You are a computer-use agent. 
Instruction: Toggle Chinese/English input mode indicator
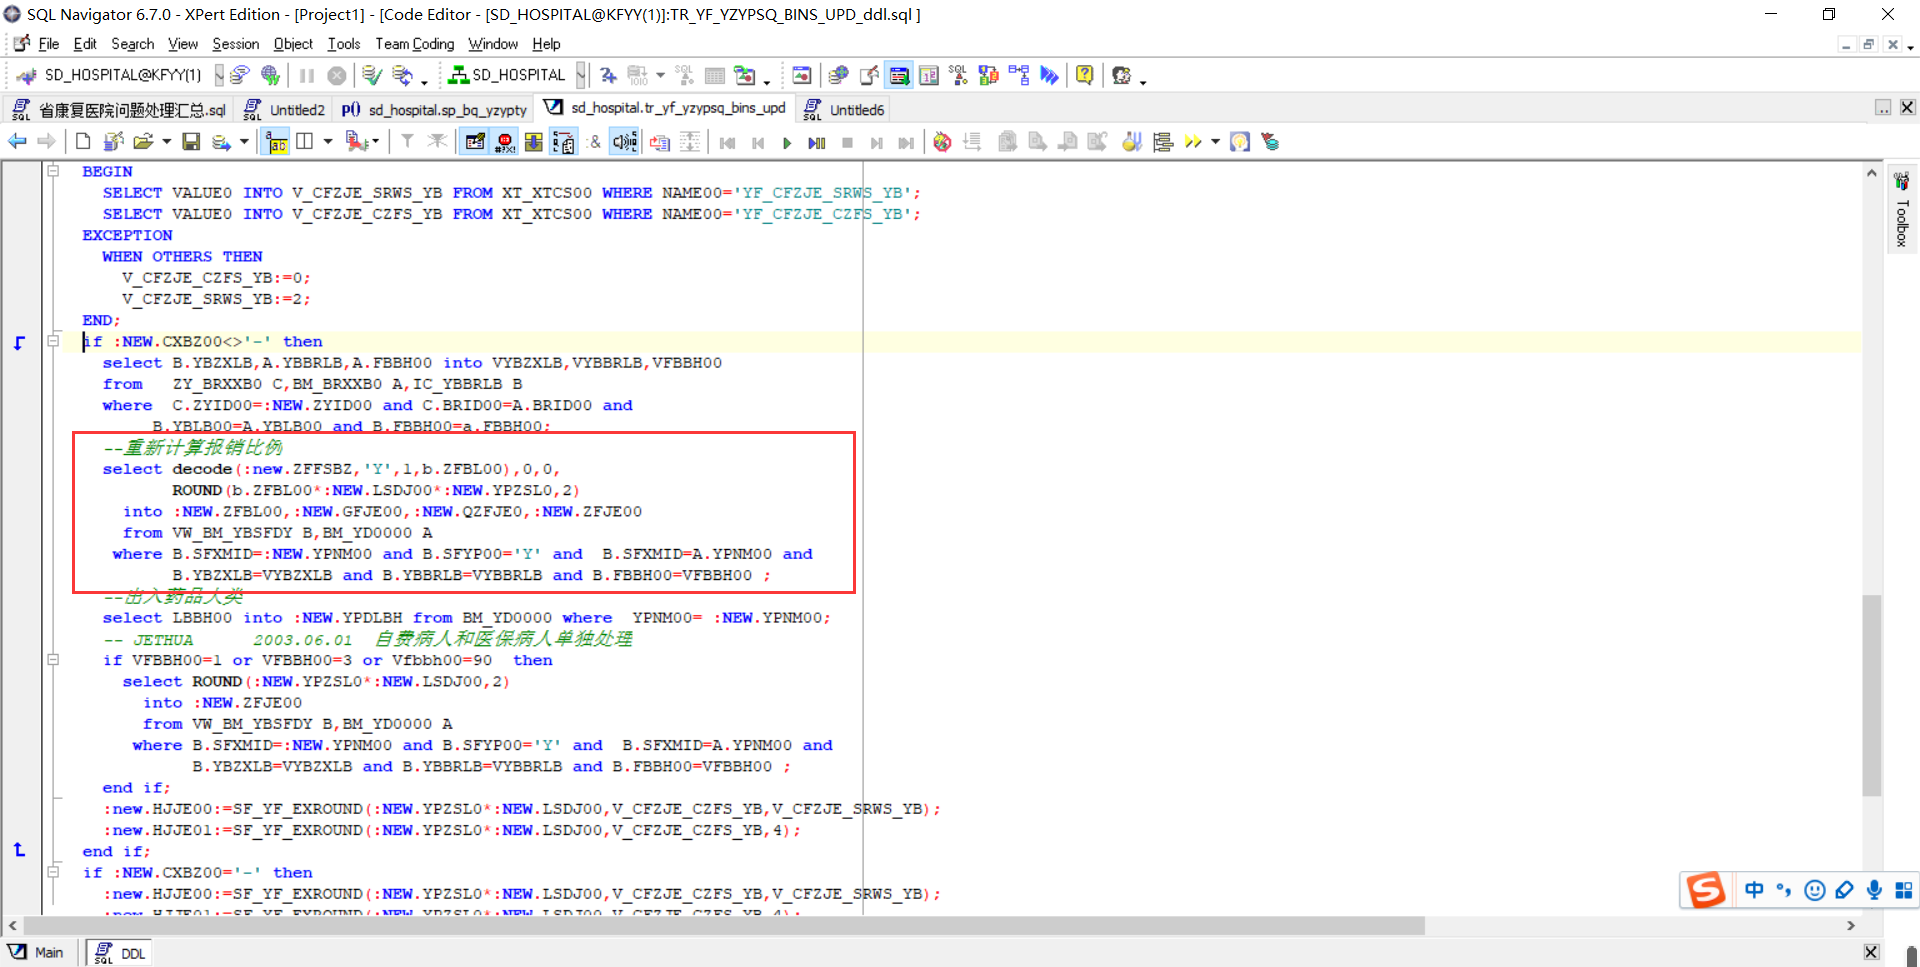1754,890
